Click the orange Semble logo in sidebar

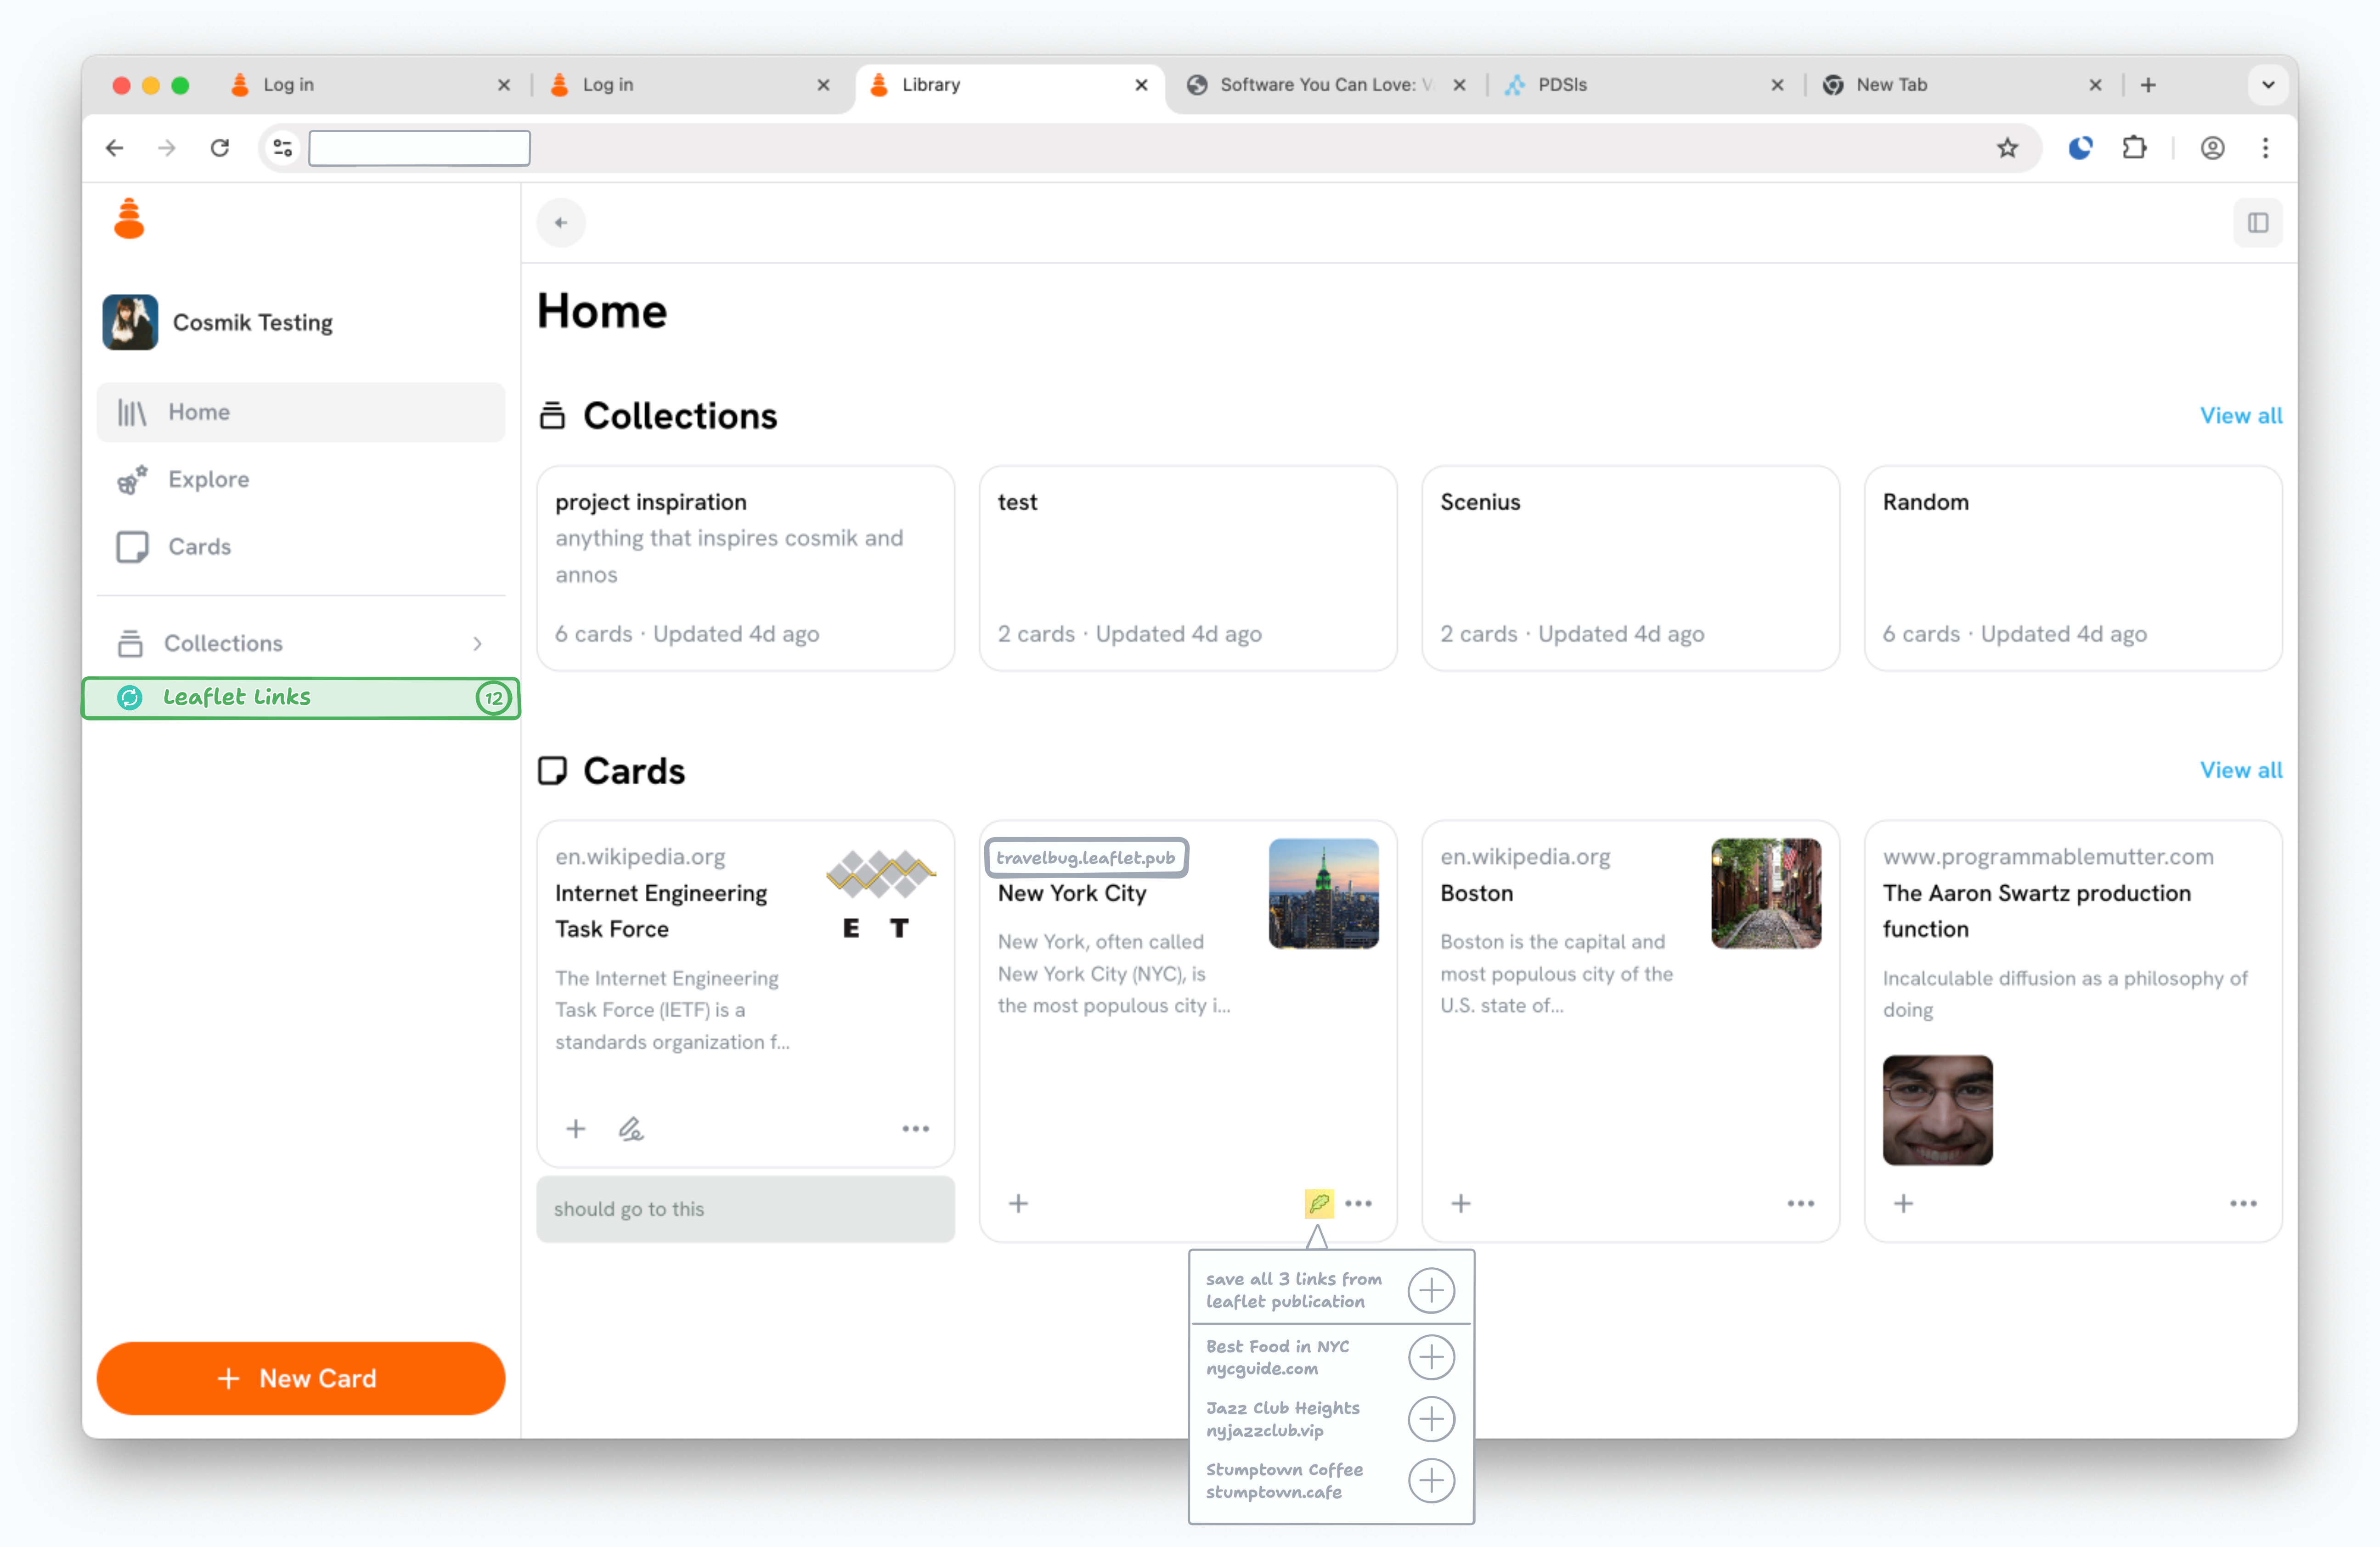129,219
